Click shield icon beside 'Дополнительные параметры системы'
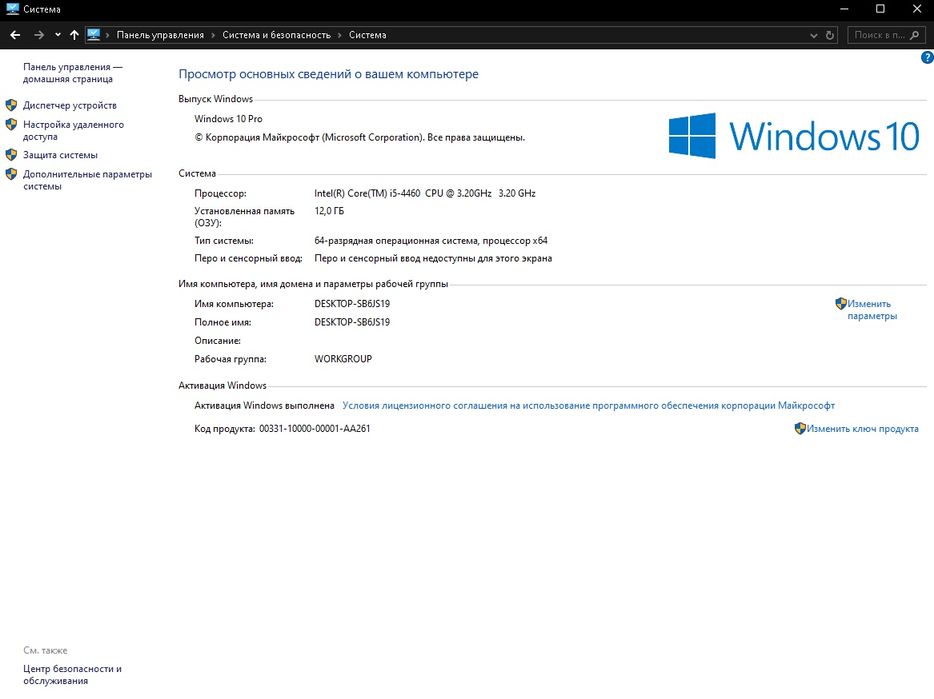 [x=11, y=174]
